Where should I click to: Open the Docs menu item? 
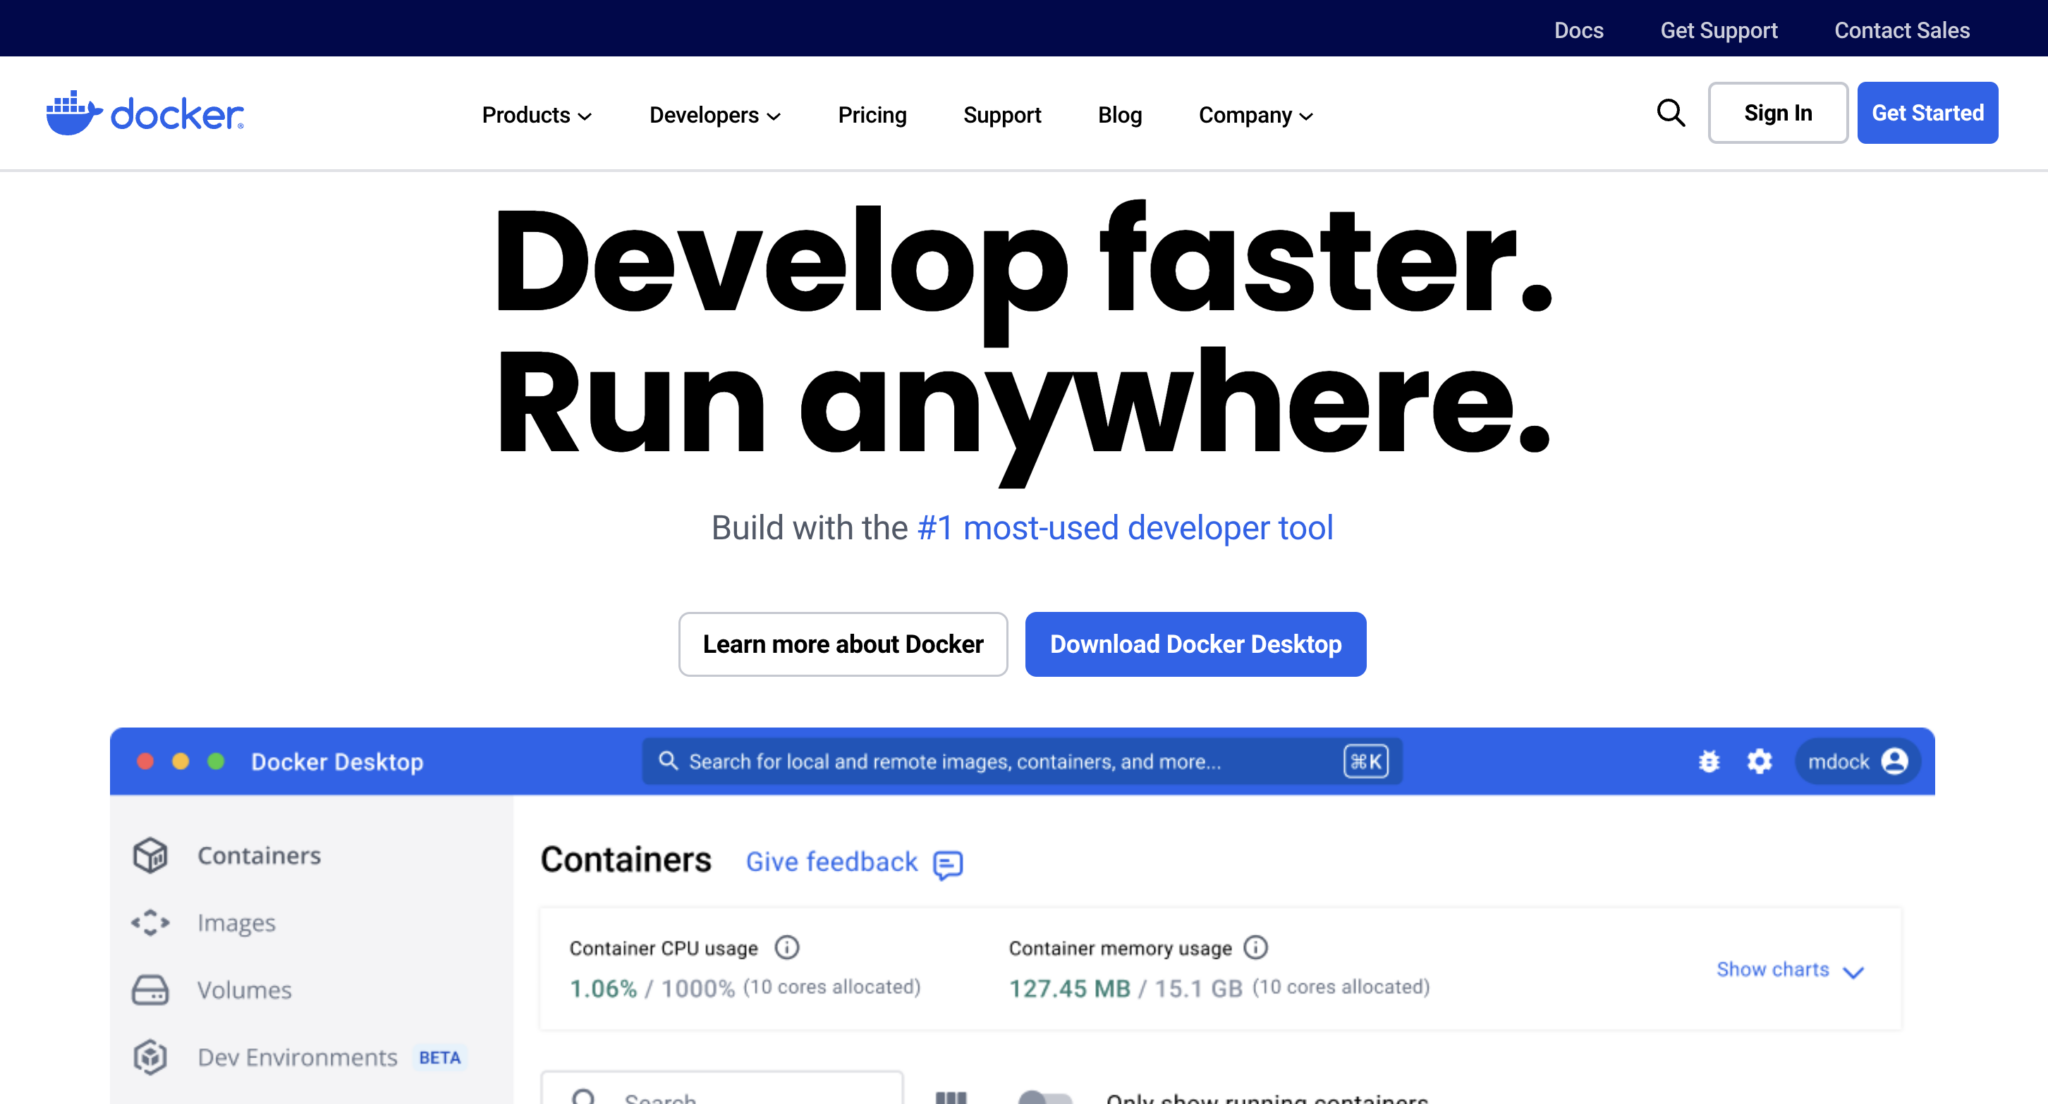pos(1578,29)
